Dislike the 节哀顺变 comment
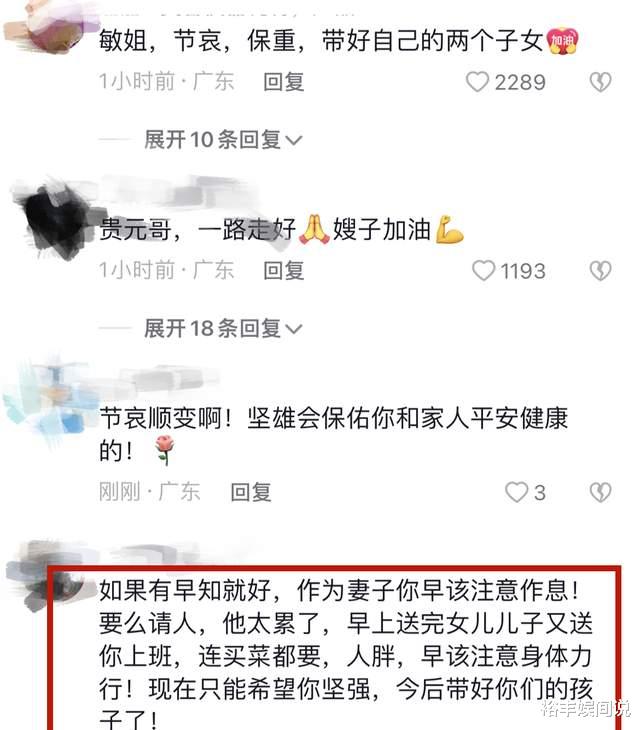The height and width of the screenshot is (730, 640). (x=600, y=493)
